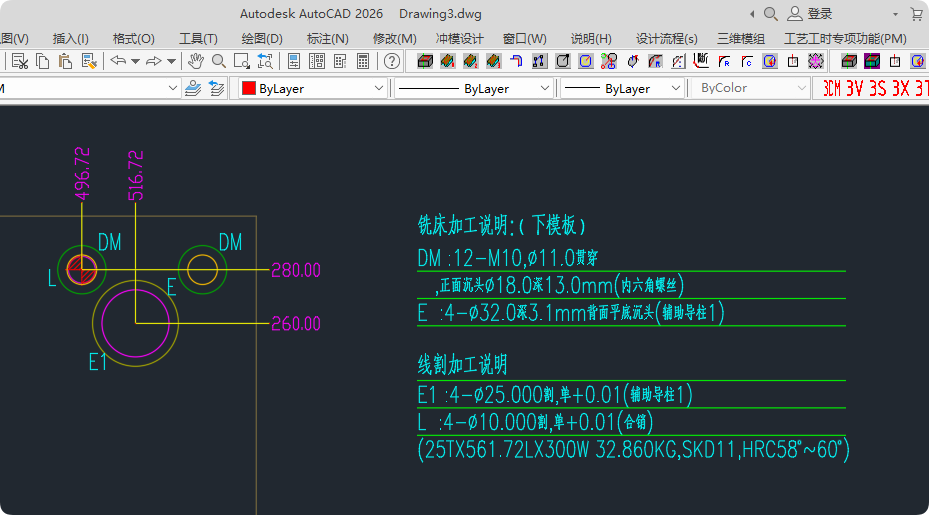Click the red 3V toolbar button

click(854, 88)
